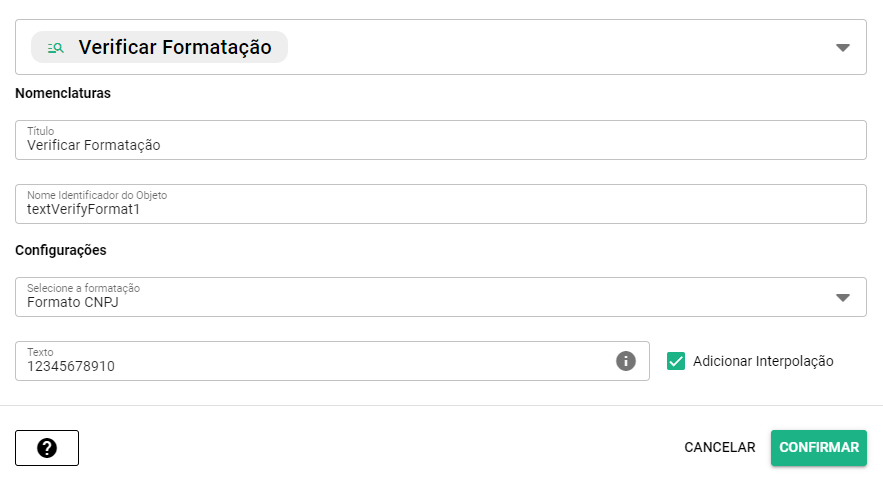Click the Selecione a formatação label
This screenshot has height=484, width=883.
83,288
